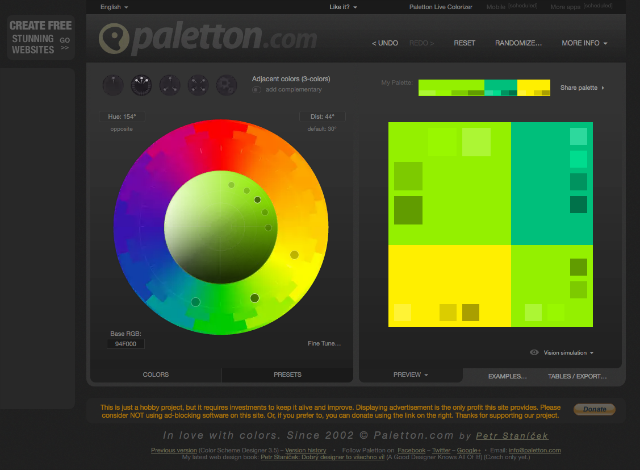Click the yellow secondary hue dot on the wheel

tap(294, 255)
